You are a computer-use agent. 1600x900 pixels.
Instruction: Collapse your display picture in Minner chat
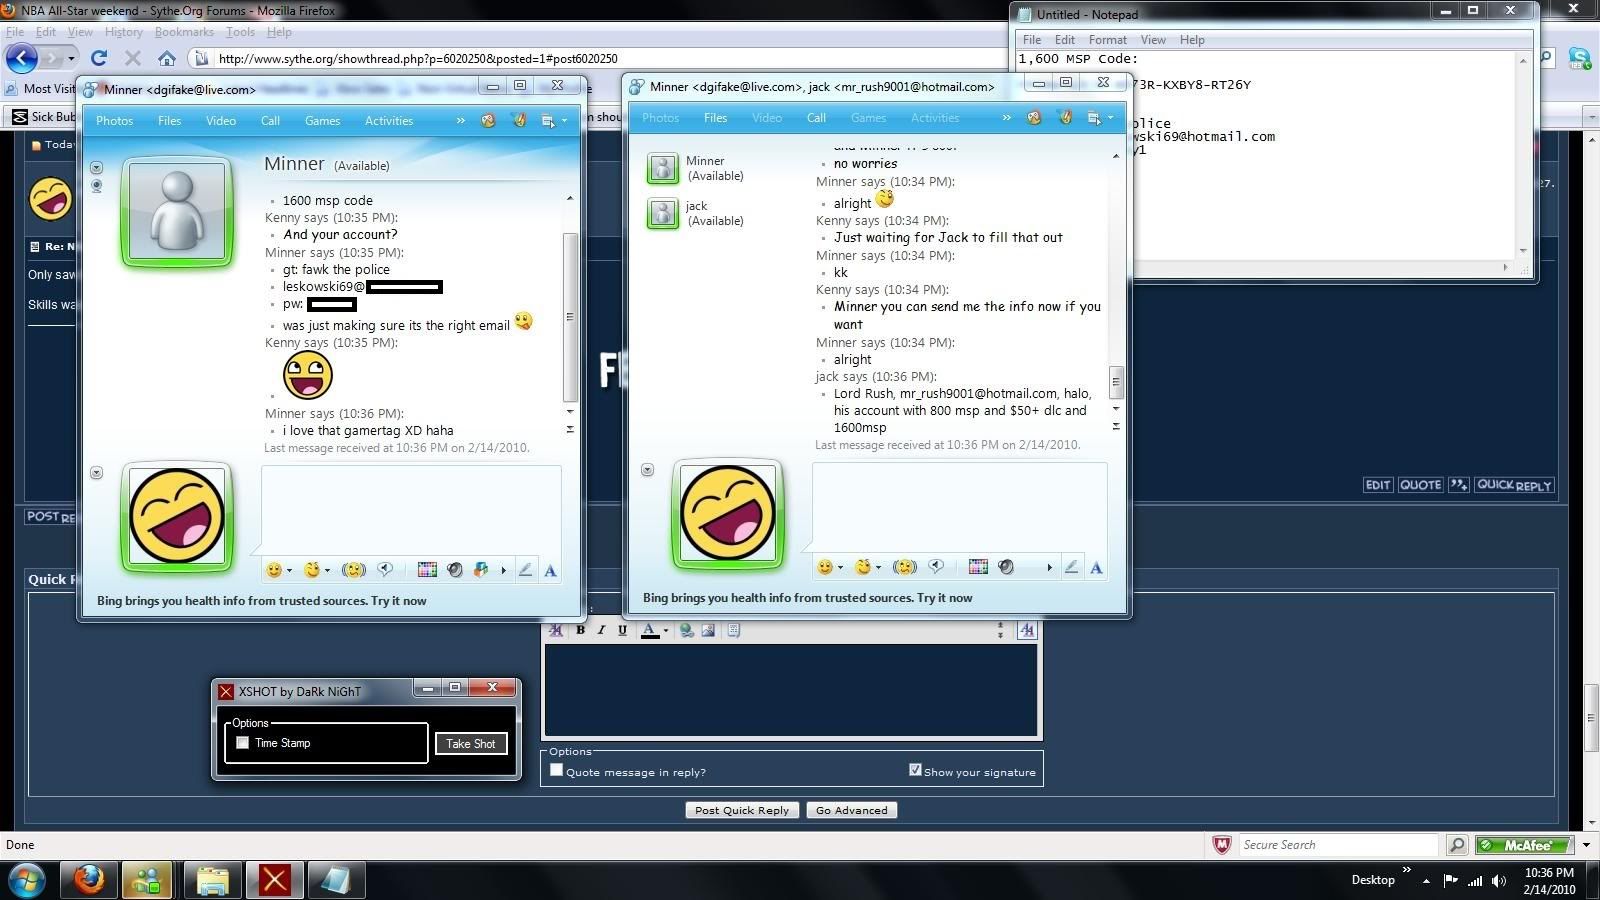pyautogui.click(x=97, y=472)
